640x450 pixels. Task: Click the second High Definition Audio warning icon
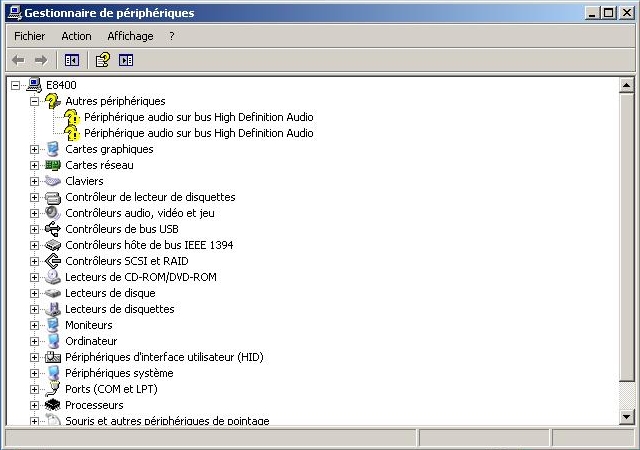pyautogui.click(x=71, y=133)
